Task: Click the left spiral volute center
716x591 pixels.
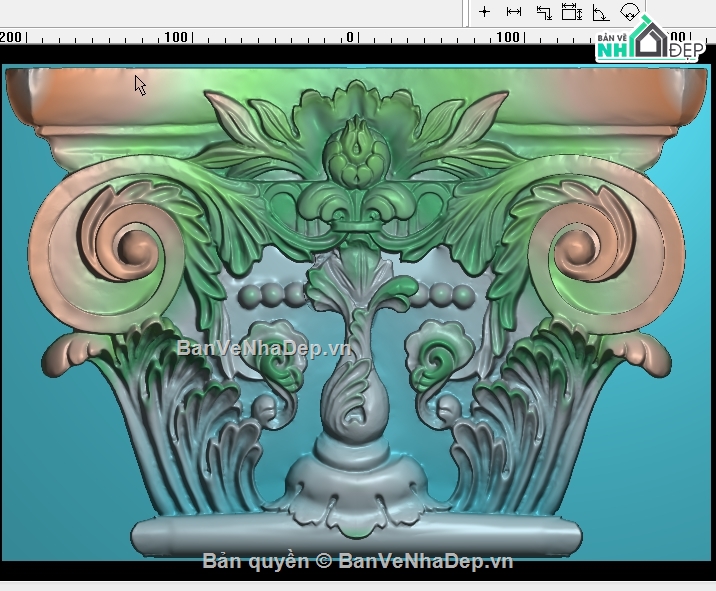Action: coord(134,249)
